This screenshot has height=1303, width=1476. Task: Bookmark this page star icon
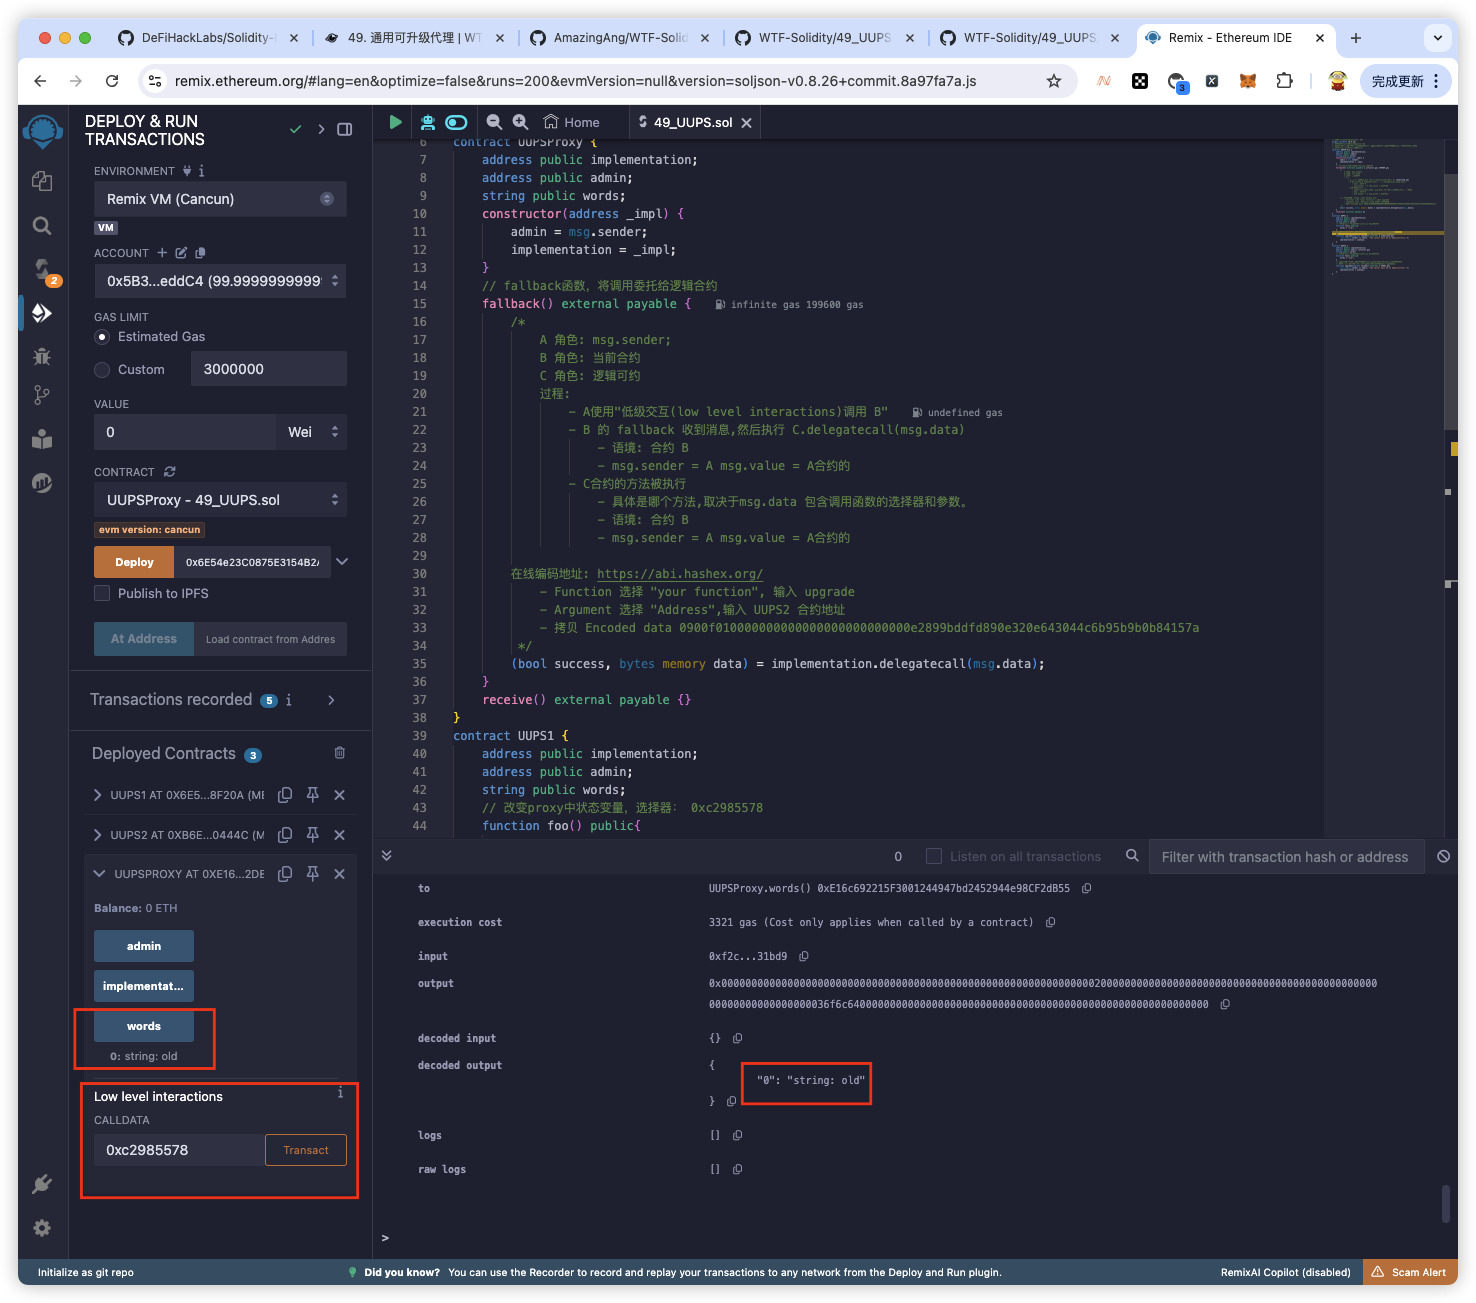[x=1054, y=81]
